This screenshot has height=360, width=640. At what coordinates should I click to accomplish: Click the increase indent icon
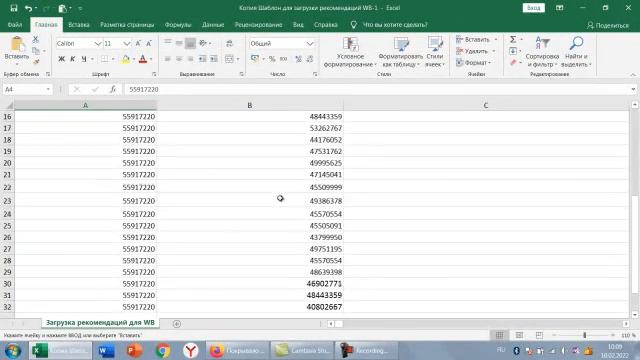214,59
